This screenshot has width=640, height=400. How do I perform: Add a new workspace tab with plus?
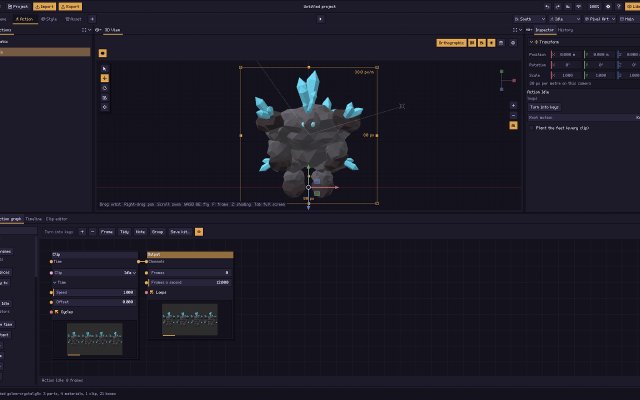tap(92, 19)
